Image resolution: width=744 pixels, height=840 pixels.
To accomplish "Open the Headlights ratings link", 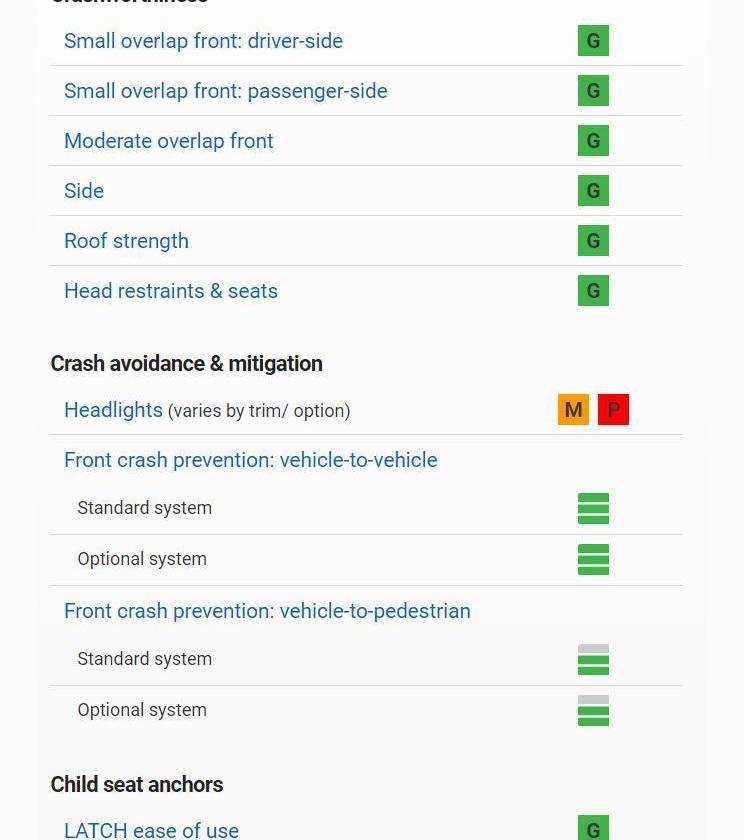I will (x=113, y=410).
